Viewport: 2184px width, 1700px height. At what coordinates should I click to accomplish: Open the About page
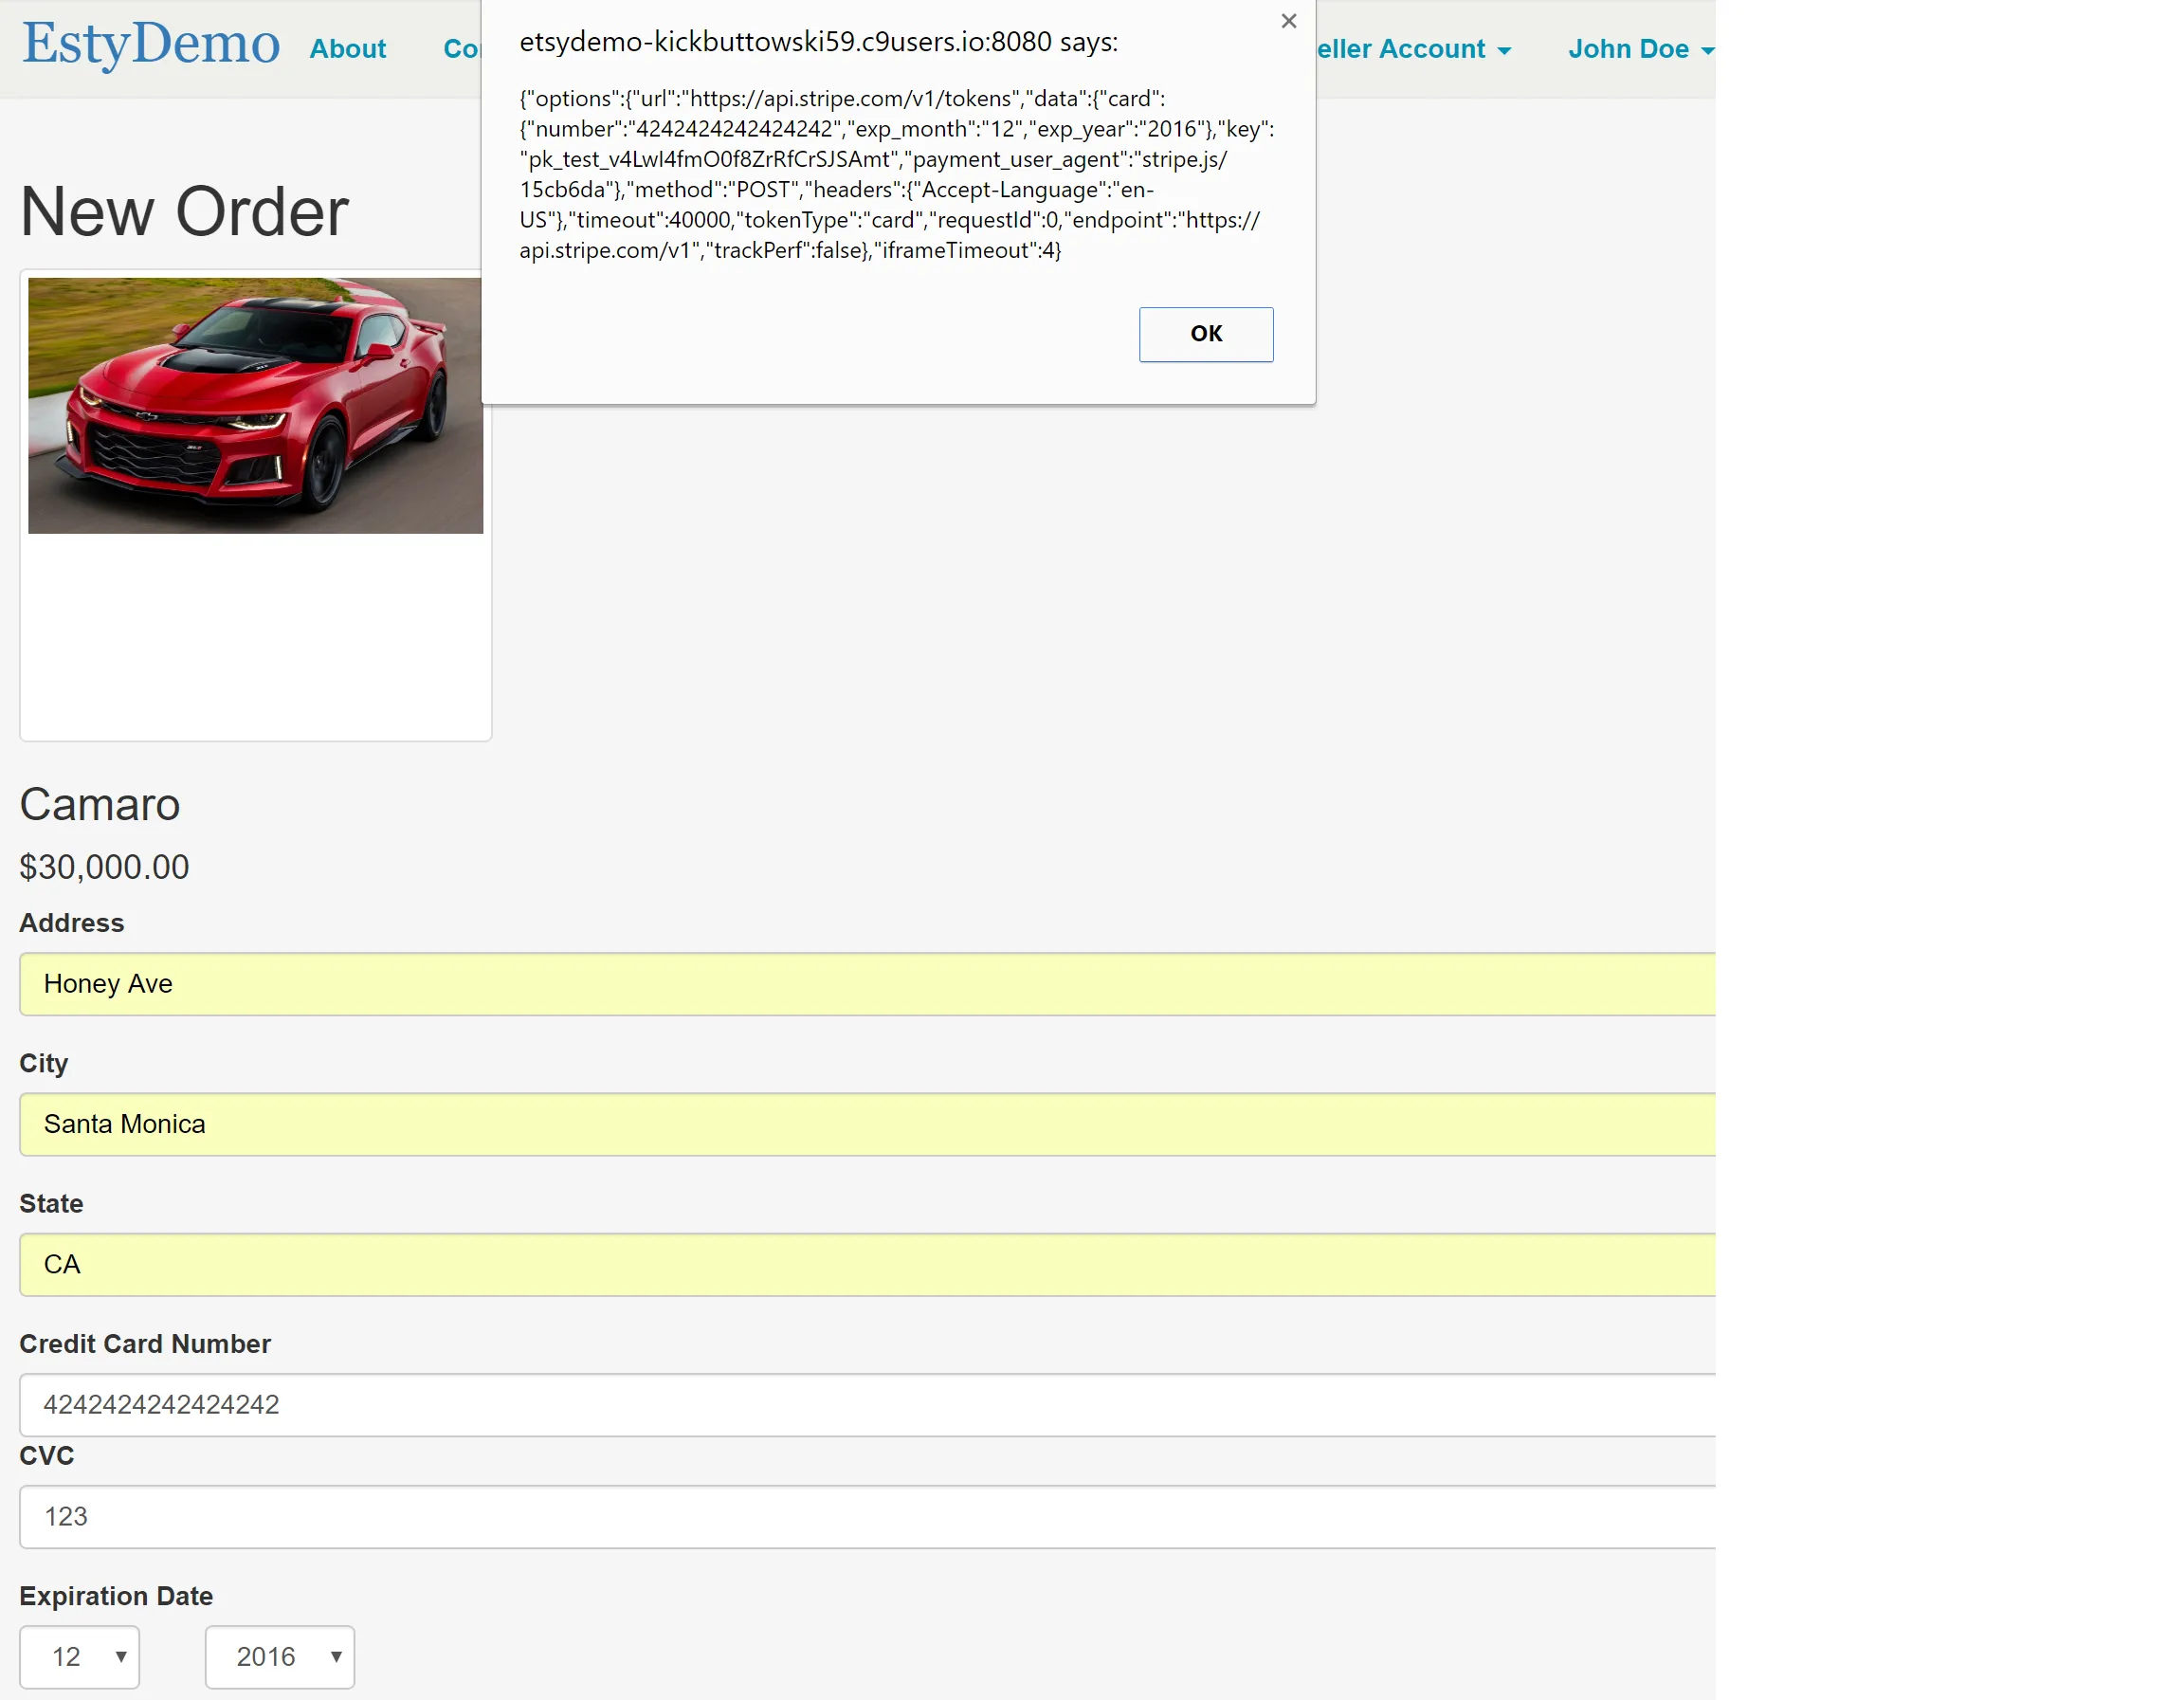coord(347,49)
